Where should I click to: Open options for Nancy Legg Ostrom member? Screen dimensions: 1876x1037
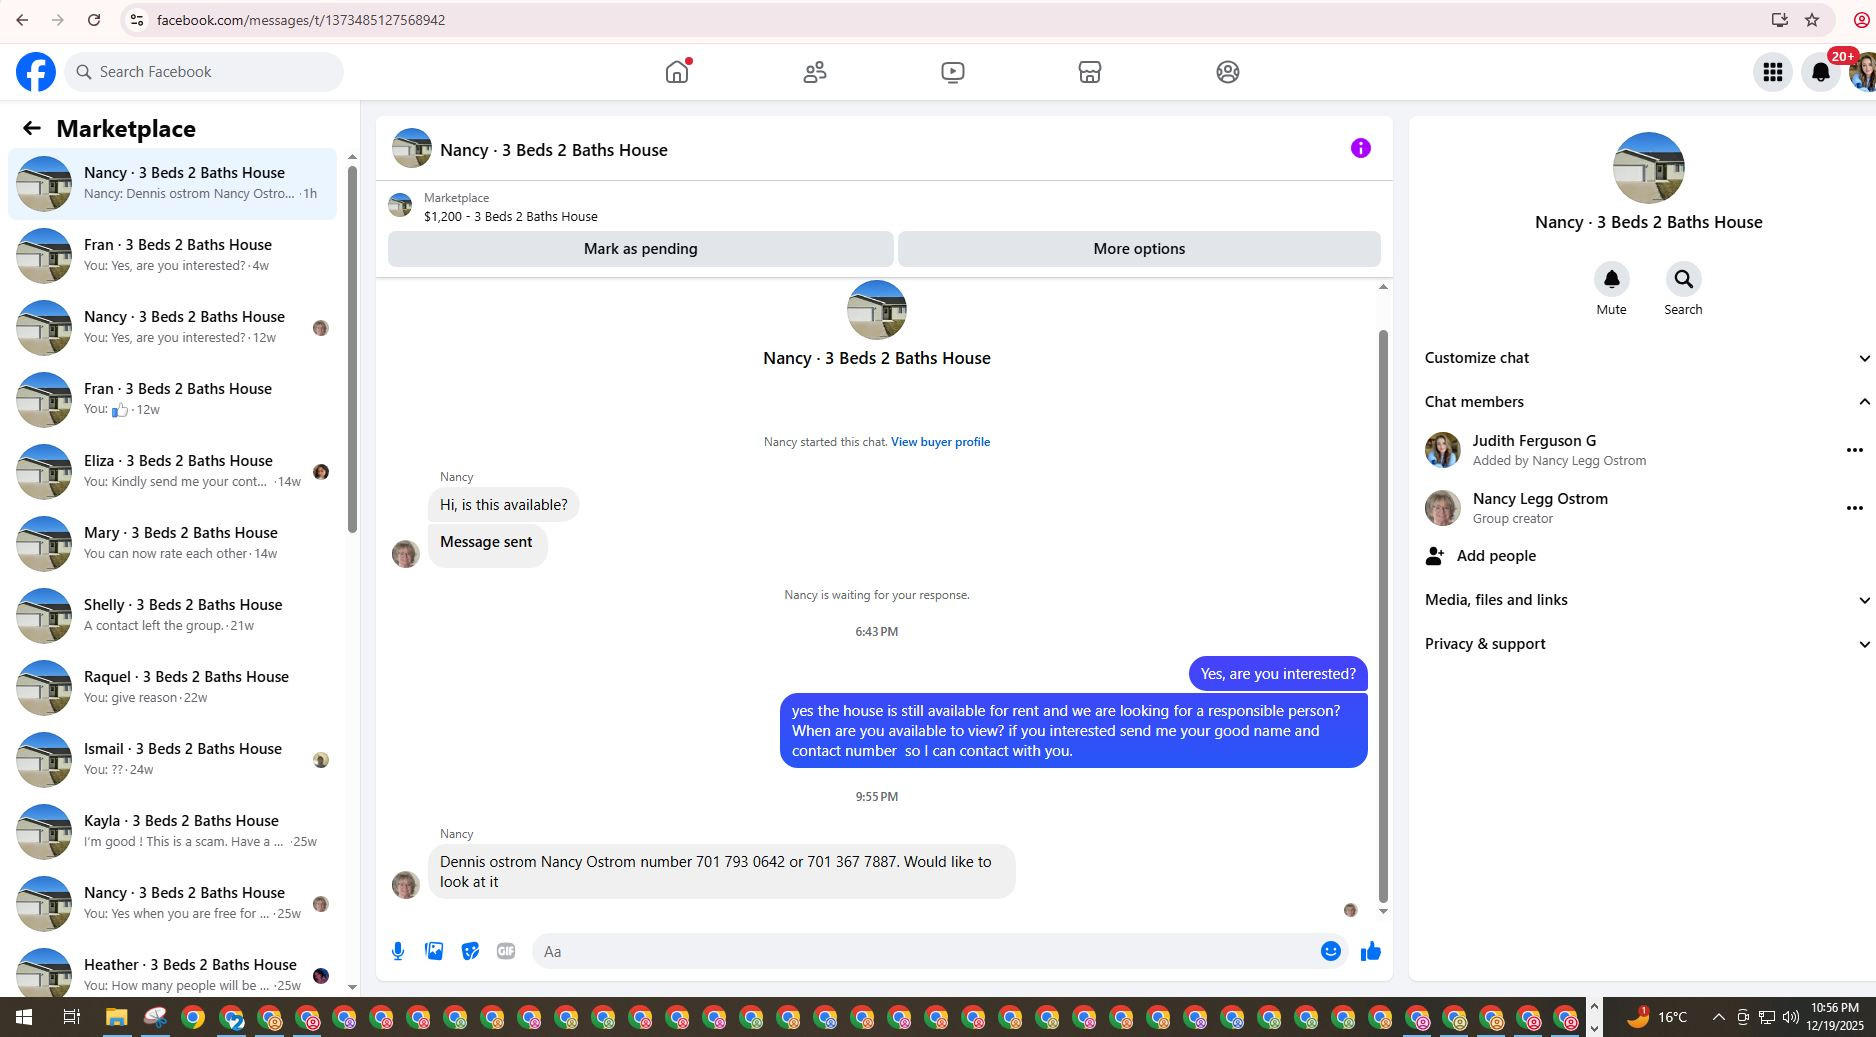pos(1854,508)
